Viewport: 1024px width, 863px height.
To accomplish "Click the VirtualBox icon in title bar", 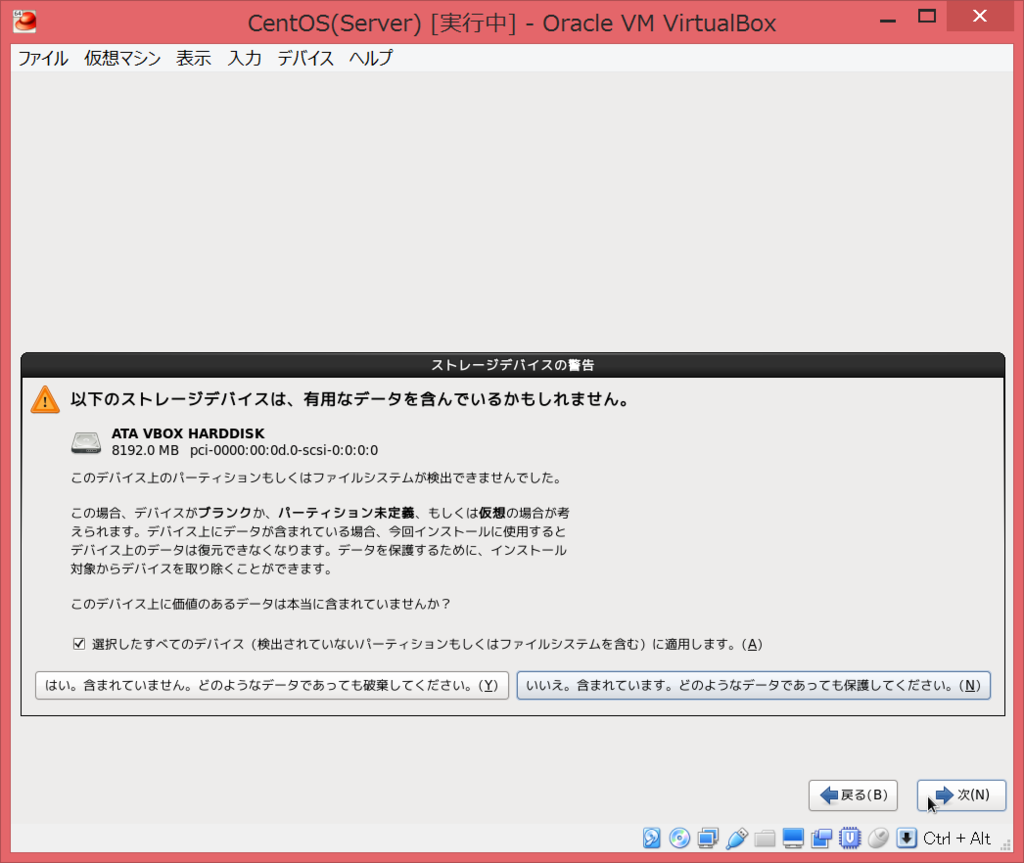I will [x=25, y=22].
